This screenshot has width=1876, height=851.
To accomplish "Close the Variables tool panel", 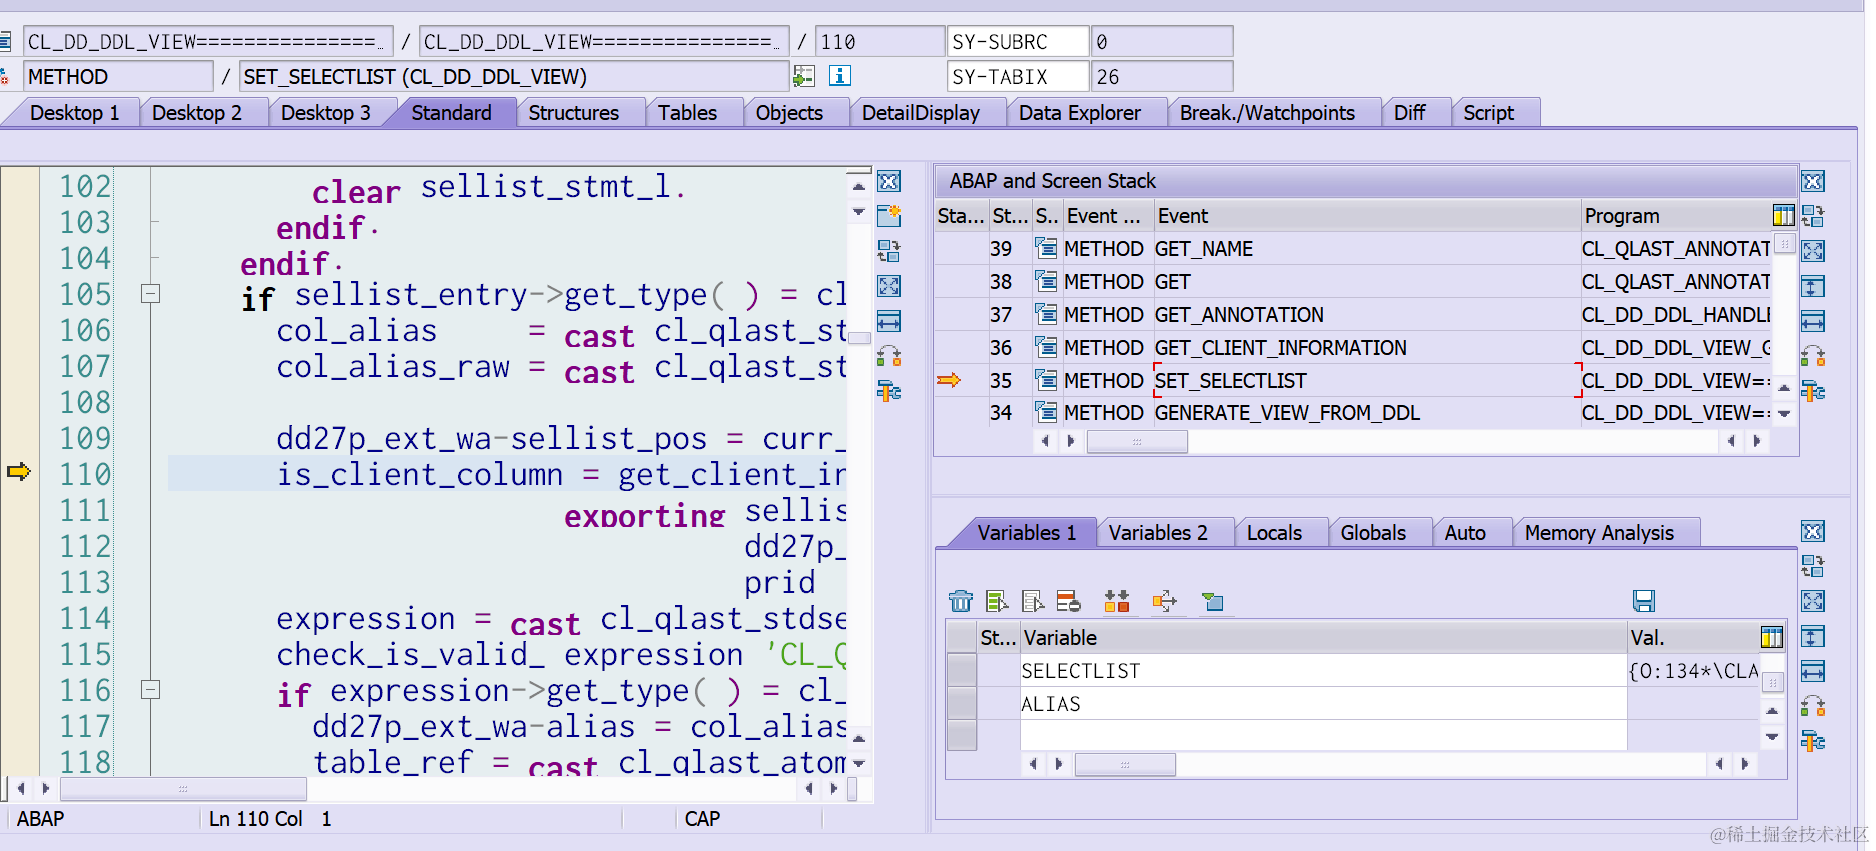I will click(1813, 532).
